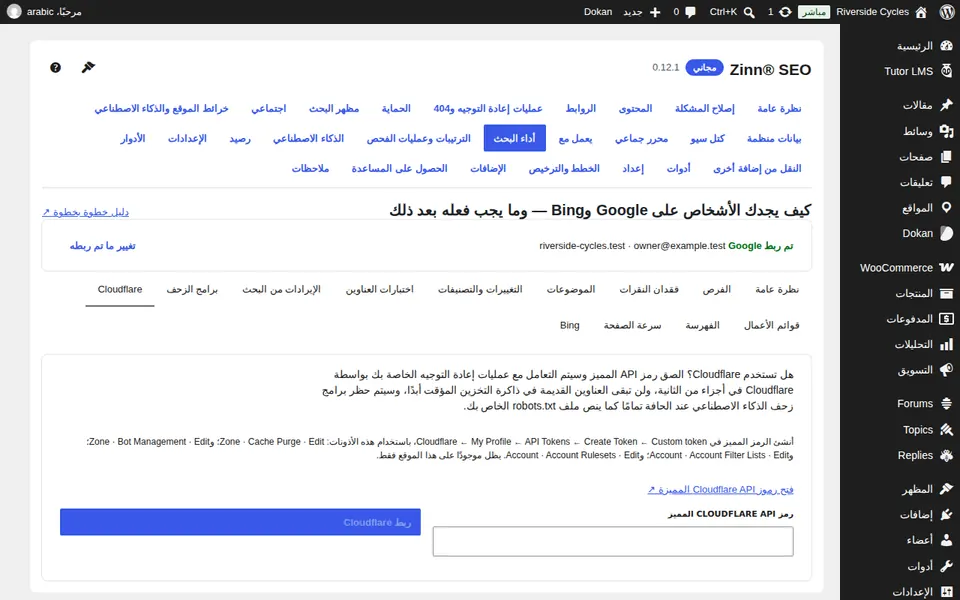Click the pushpin icon for مقالات
960x600 pixels.
[947, 105]
